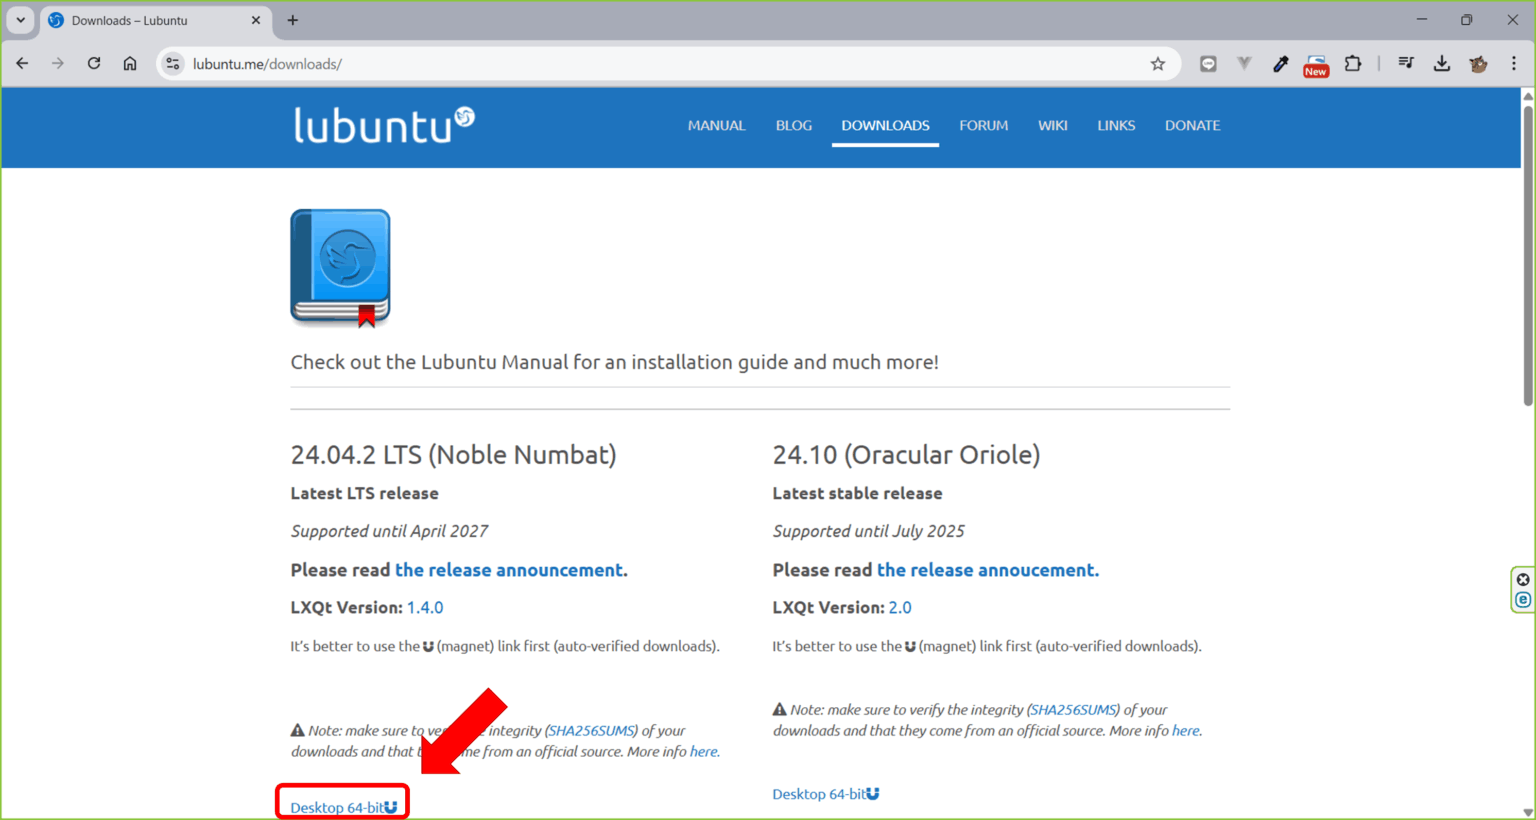Click the LINE extension icon
Screen dimensions: 1536x820
pyautogui.click(x=1207, y=62)
